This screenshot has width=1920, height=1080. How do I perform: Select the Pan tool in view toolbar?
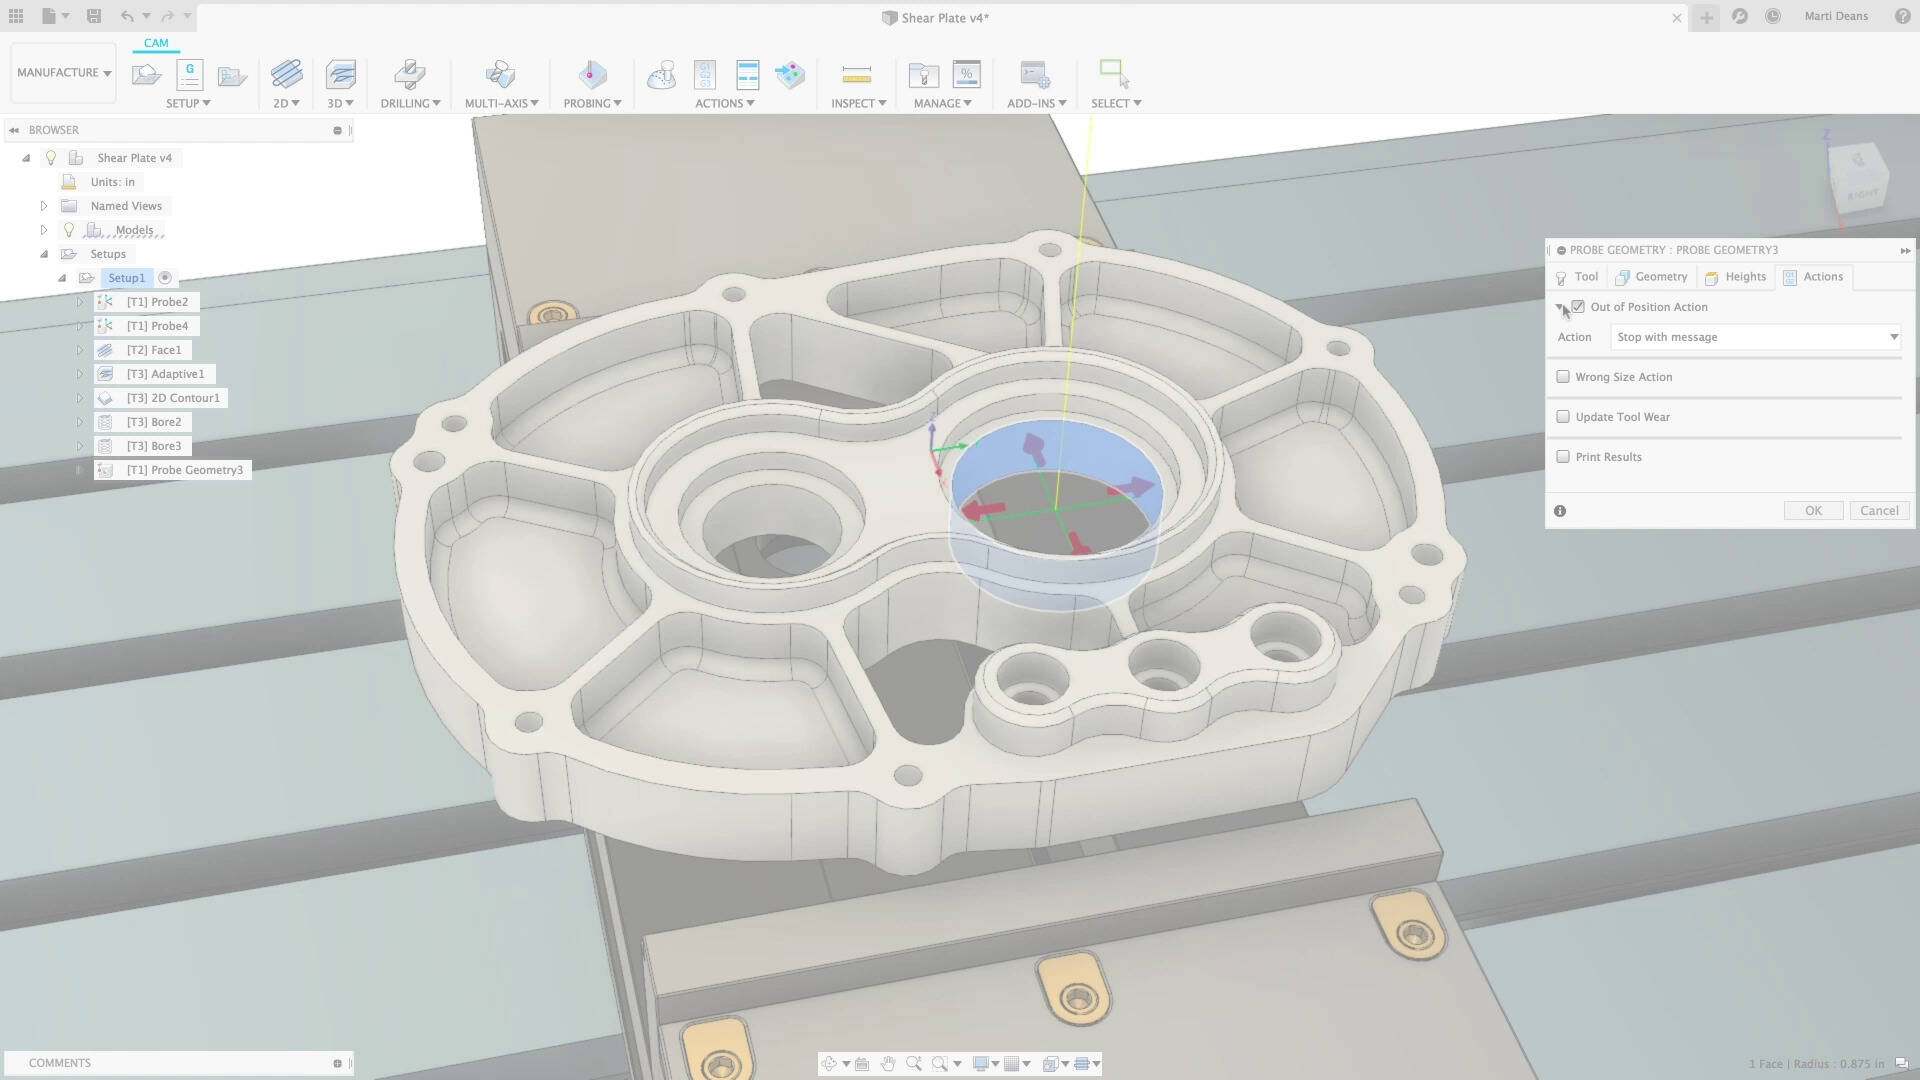tap(888, 1063)
